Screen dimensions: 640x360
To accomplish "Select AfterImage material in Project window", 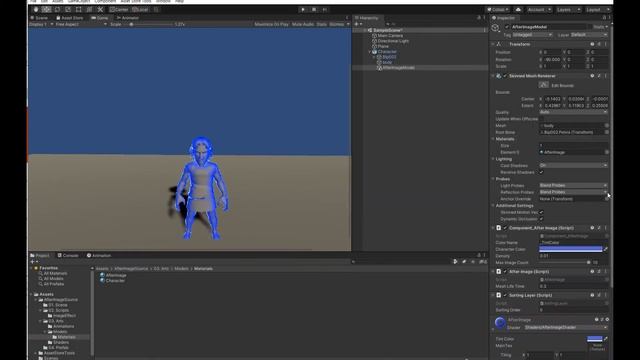I will tap(113, 276).
